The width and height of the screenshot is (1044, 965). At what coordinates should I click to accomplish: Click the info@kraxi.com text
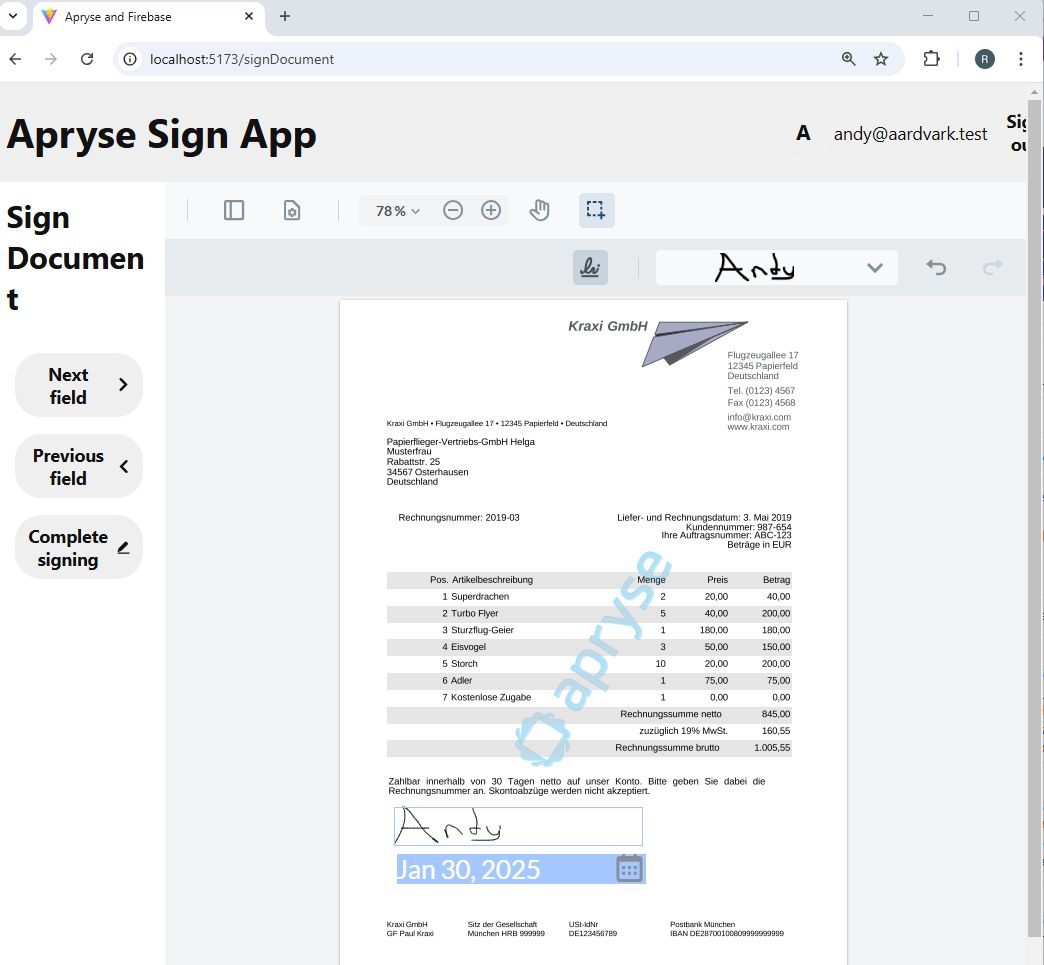pyautogui.click(x=759, y=417)
